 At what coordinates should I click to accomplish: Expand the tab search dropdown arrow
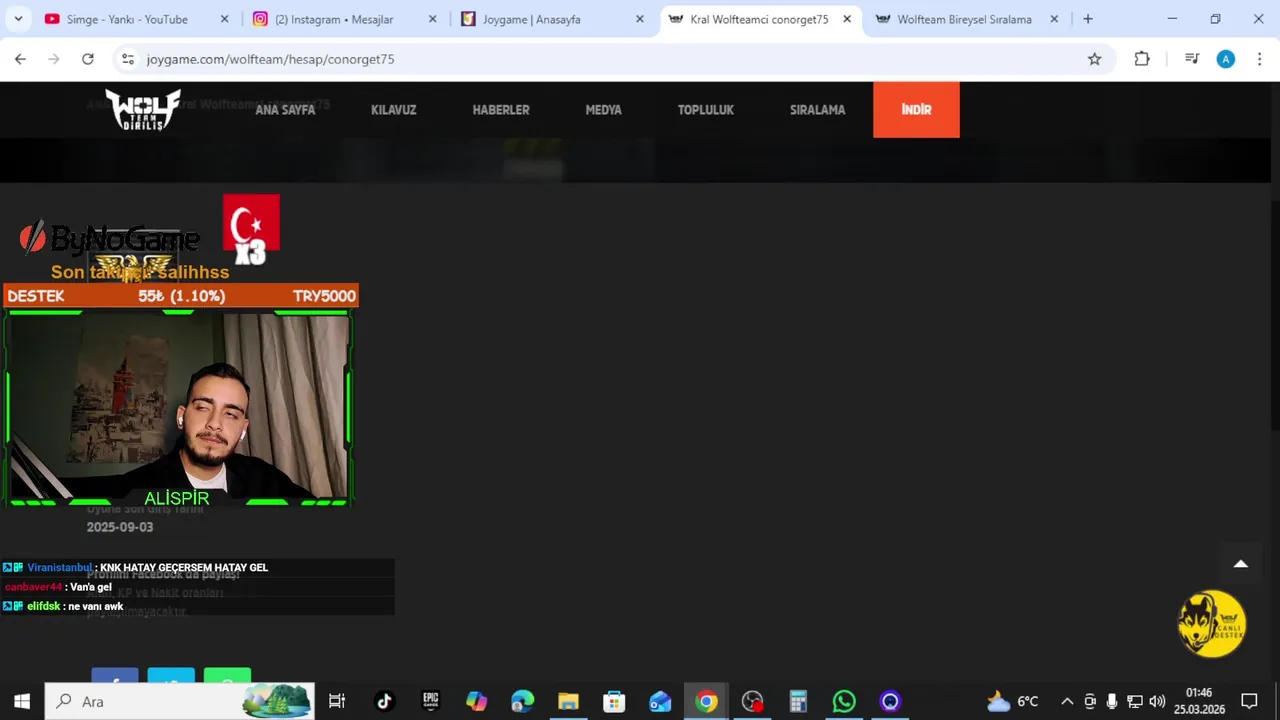(18, 19)
